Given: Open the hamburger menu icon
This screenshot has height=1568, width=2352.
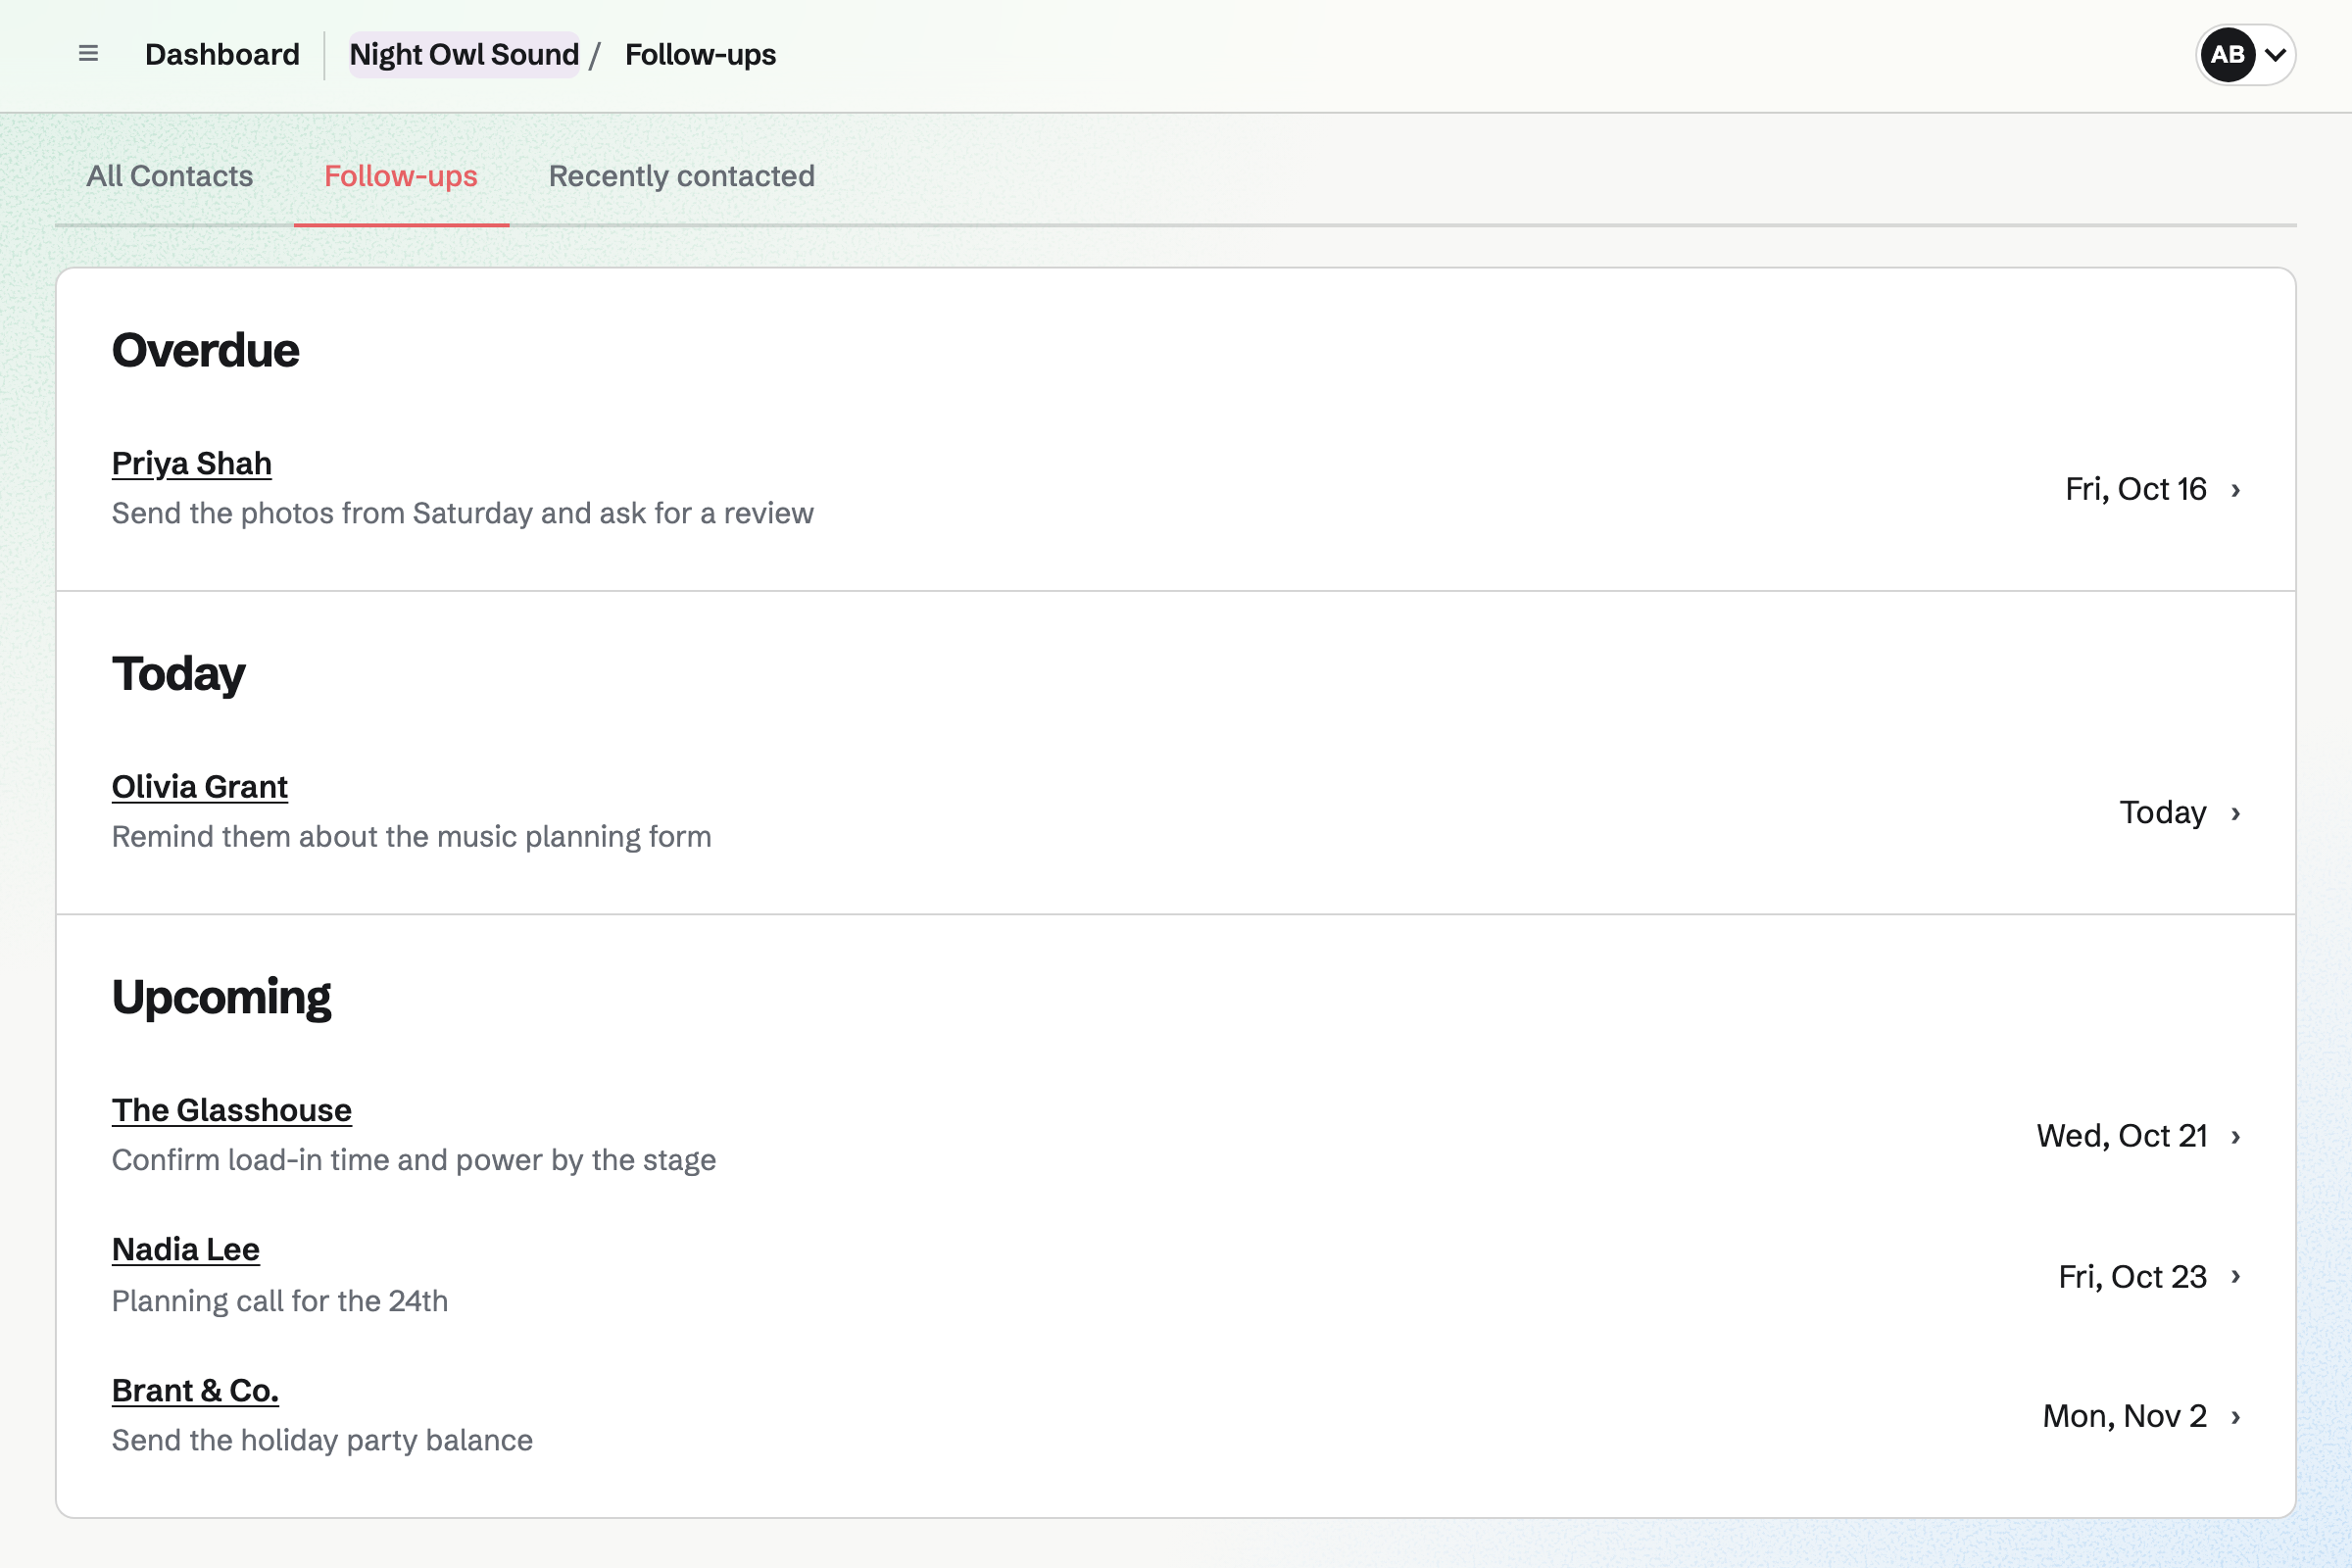Looking at the screenshot, I should pyautogui.click(x=88, y=54).
